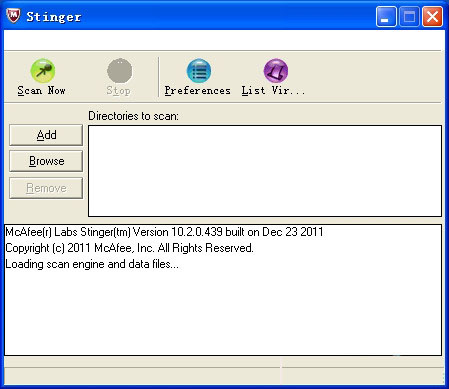Select the 'Copyright (c) 2011 McAfee' log line
Image resolution: width=449 pixels, height=389 pixels.
point(129,248)
